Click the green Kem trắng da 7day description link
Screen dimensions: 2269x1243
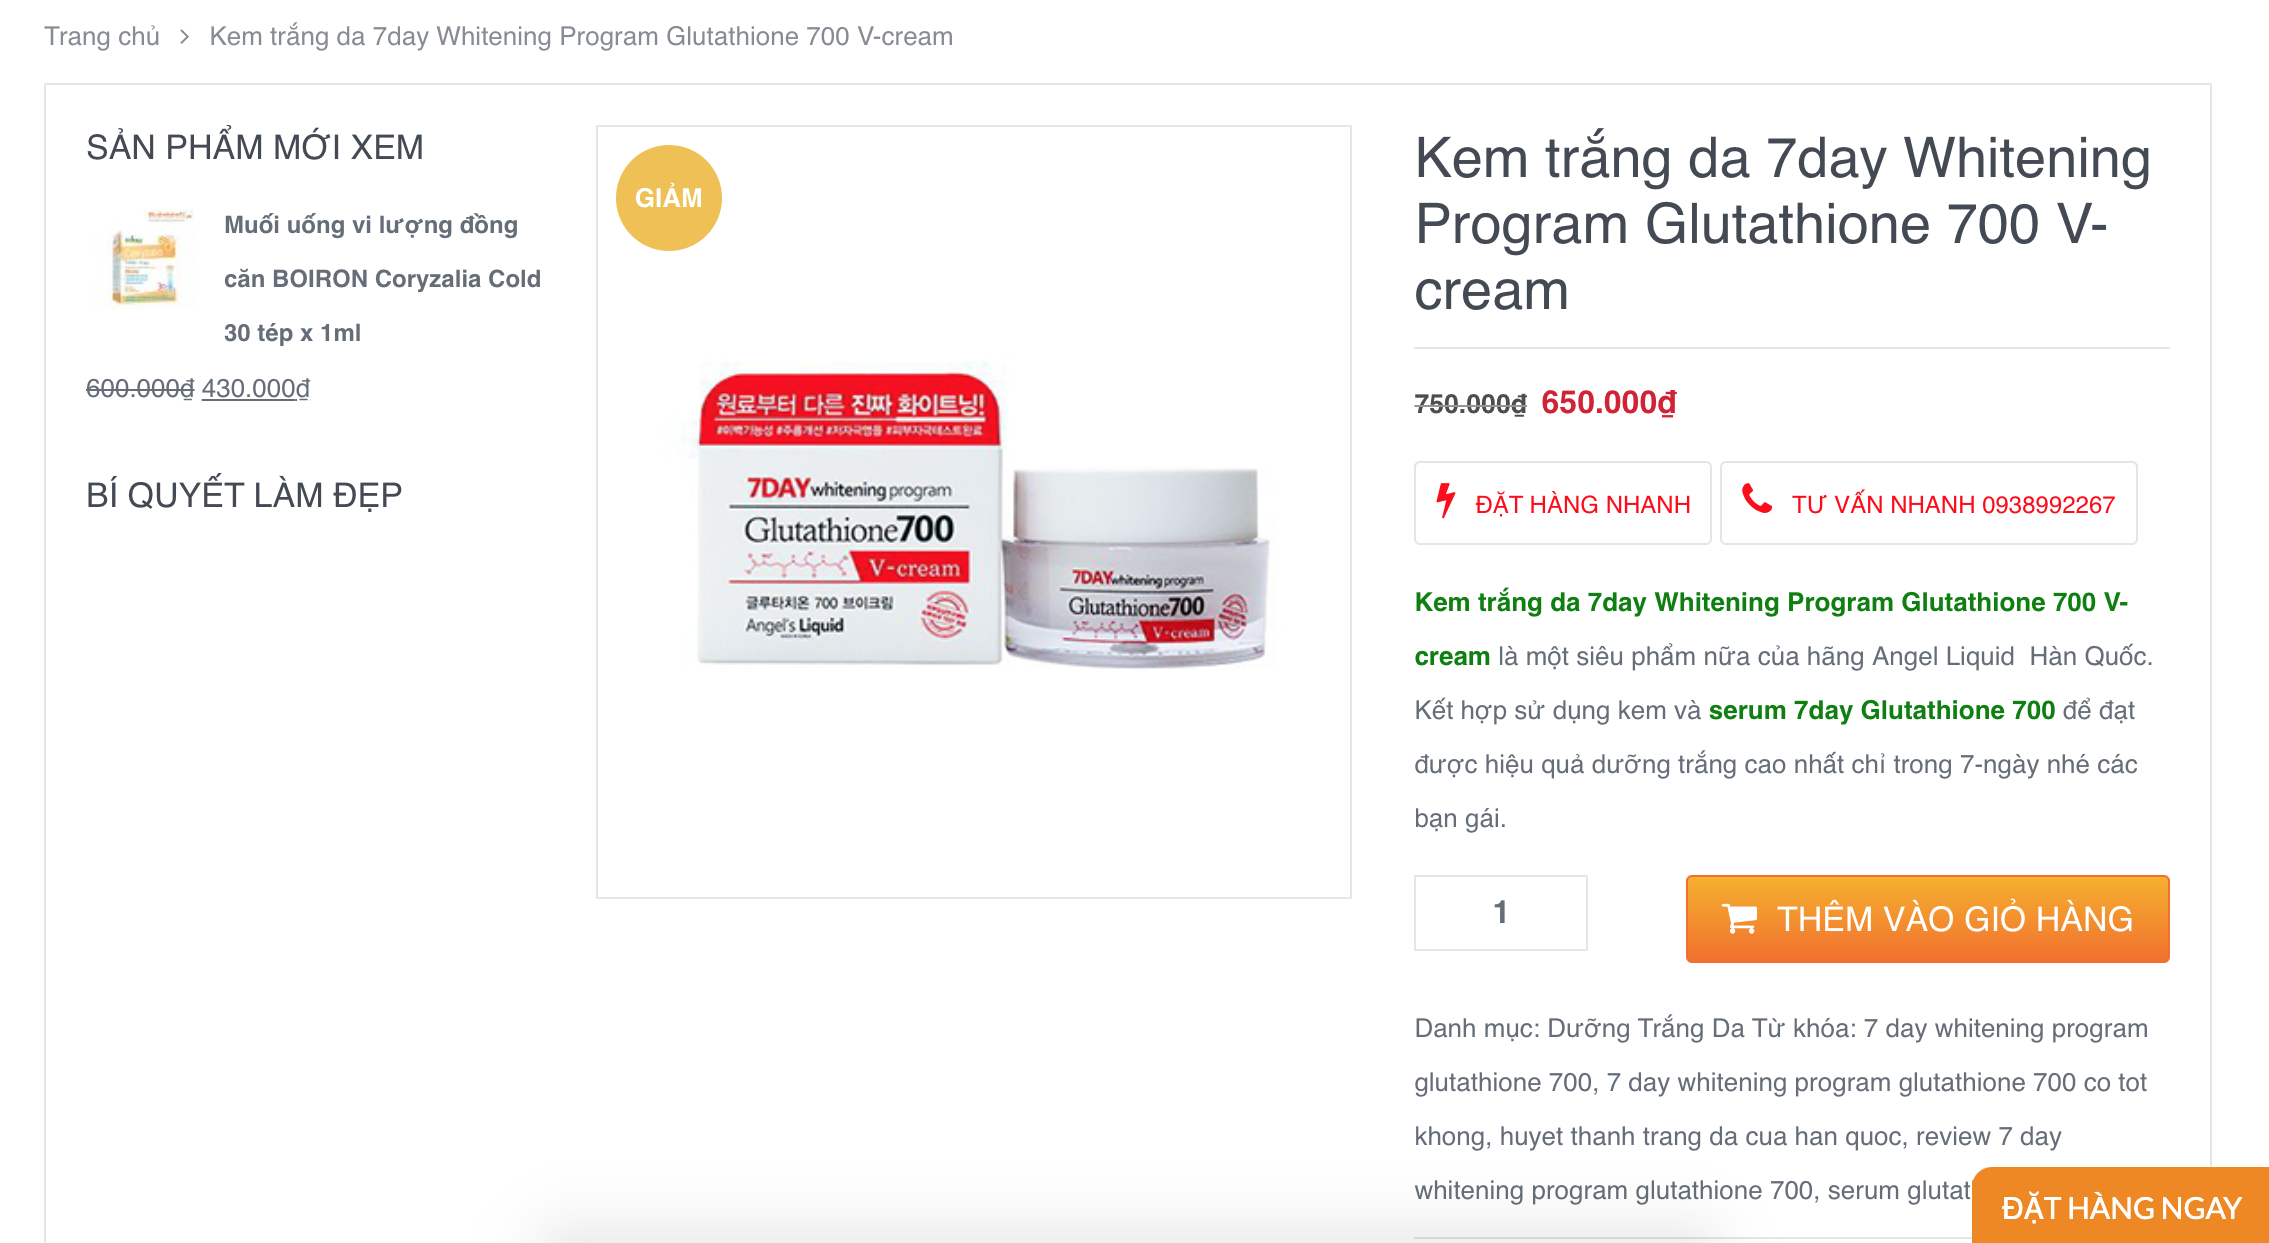coord(1771,629)
